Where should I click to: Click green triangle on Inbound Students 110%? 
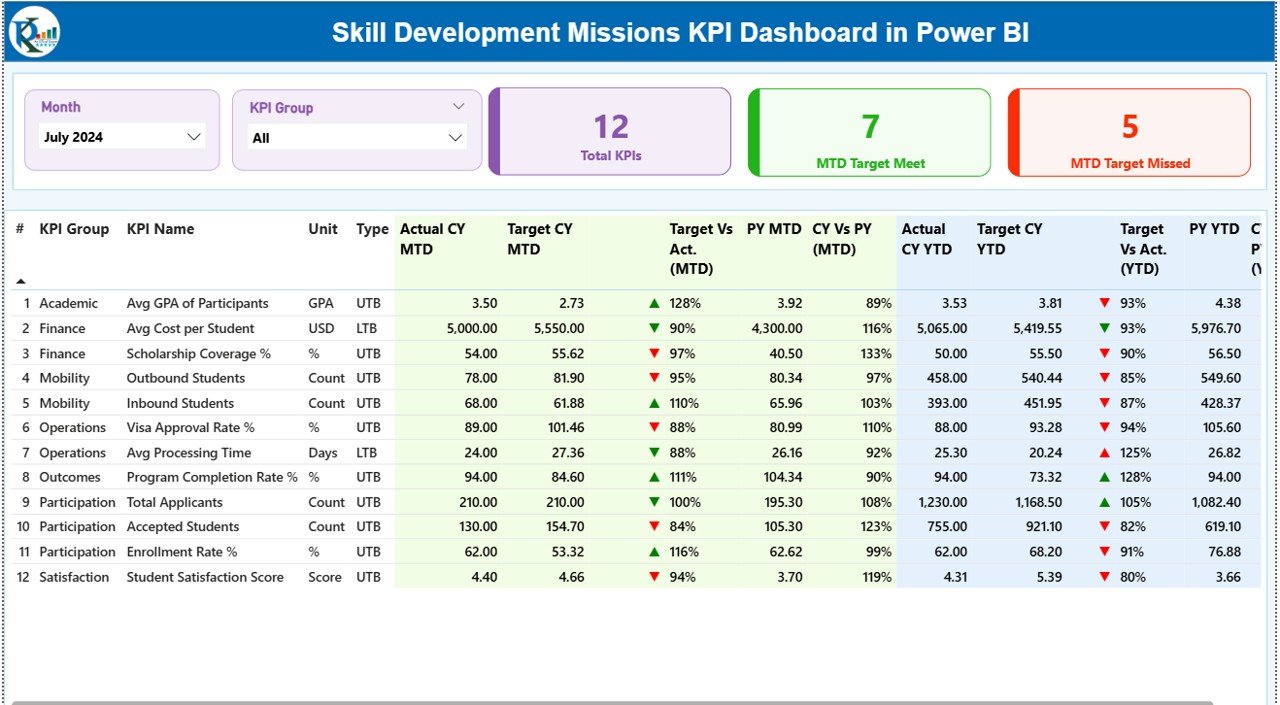(x=653, y=402)
